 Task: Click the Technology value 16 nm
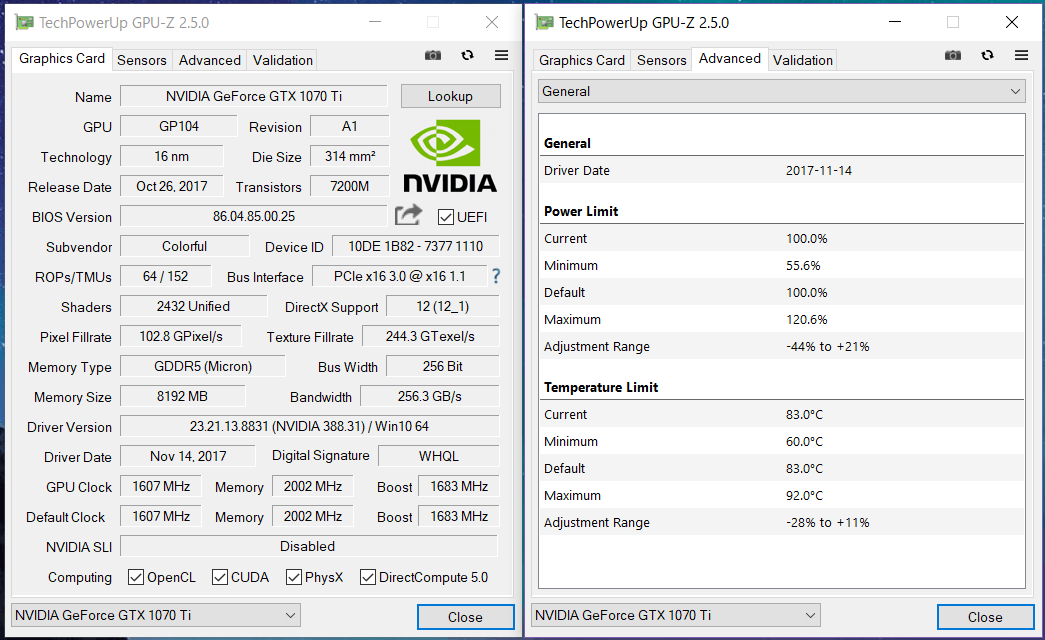coord(171,156)
